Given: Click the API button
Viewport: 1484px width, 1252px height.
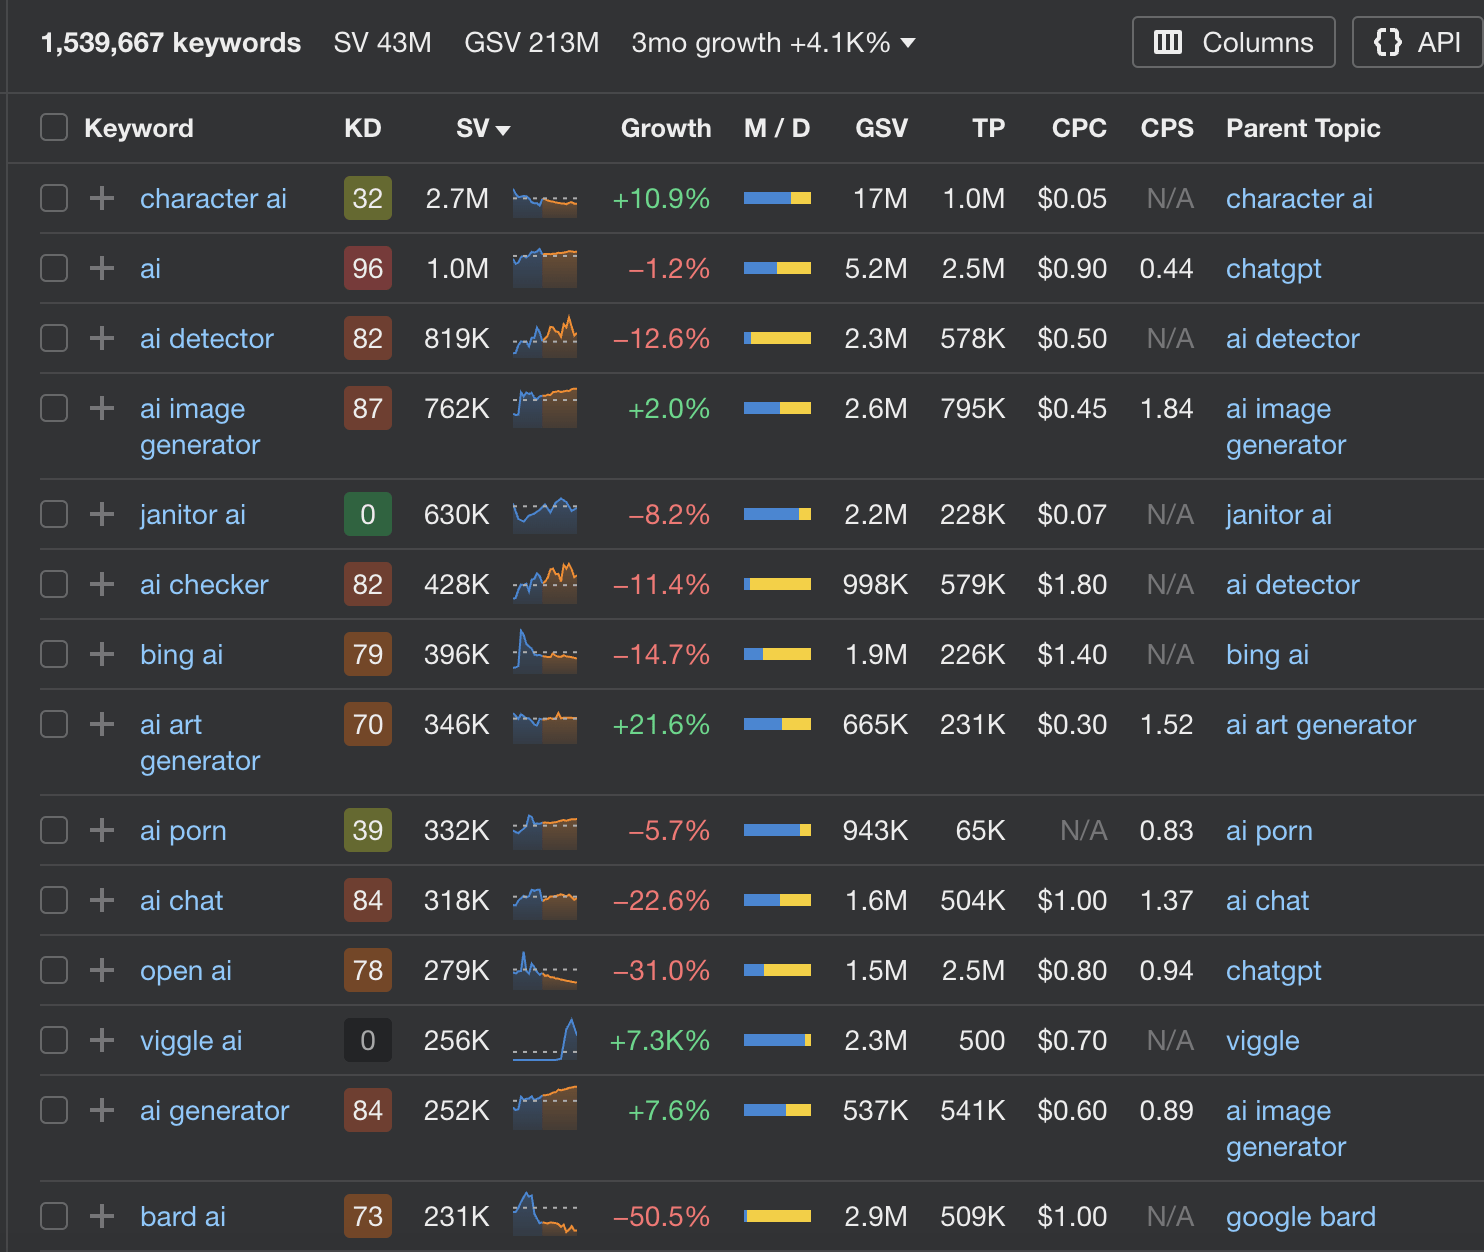Looking at the screenshot, I should 1417,43.
